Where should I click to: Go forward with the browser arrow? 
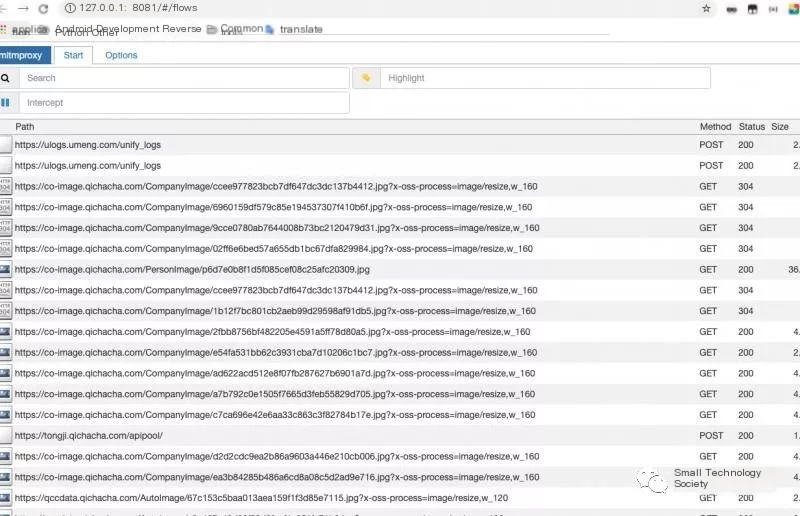23,8
